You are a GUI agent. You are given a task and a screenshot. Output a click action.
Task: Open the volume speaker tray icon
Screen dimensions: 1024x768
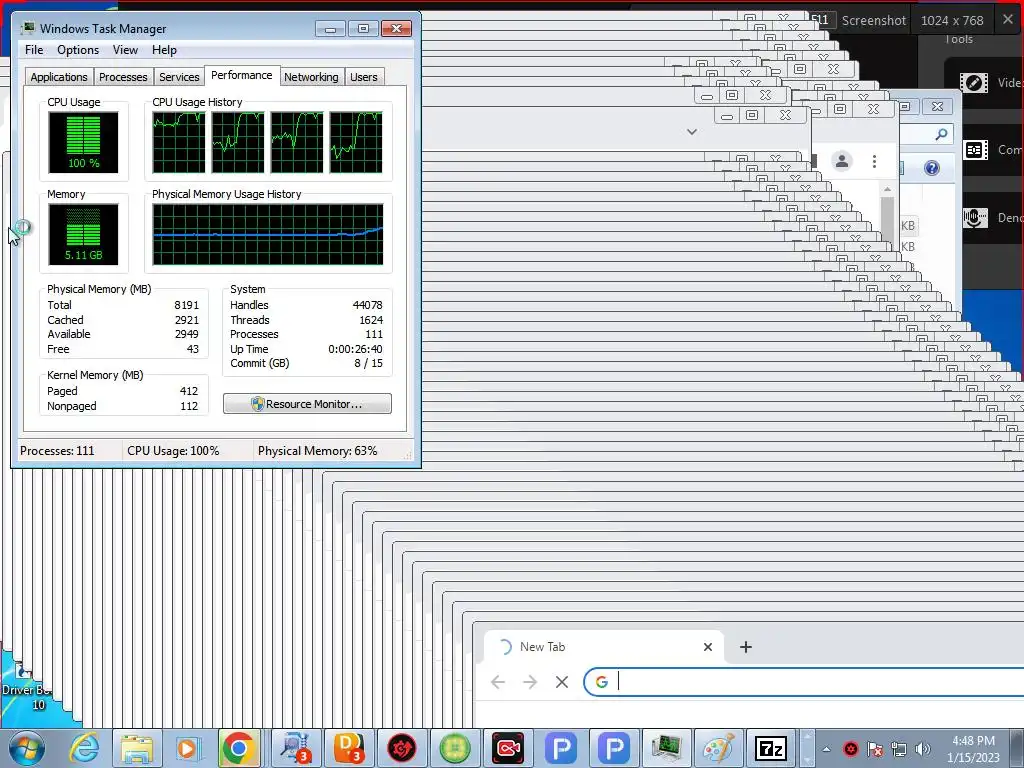pos(923,749)
